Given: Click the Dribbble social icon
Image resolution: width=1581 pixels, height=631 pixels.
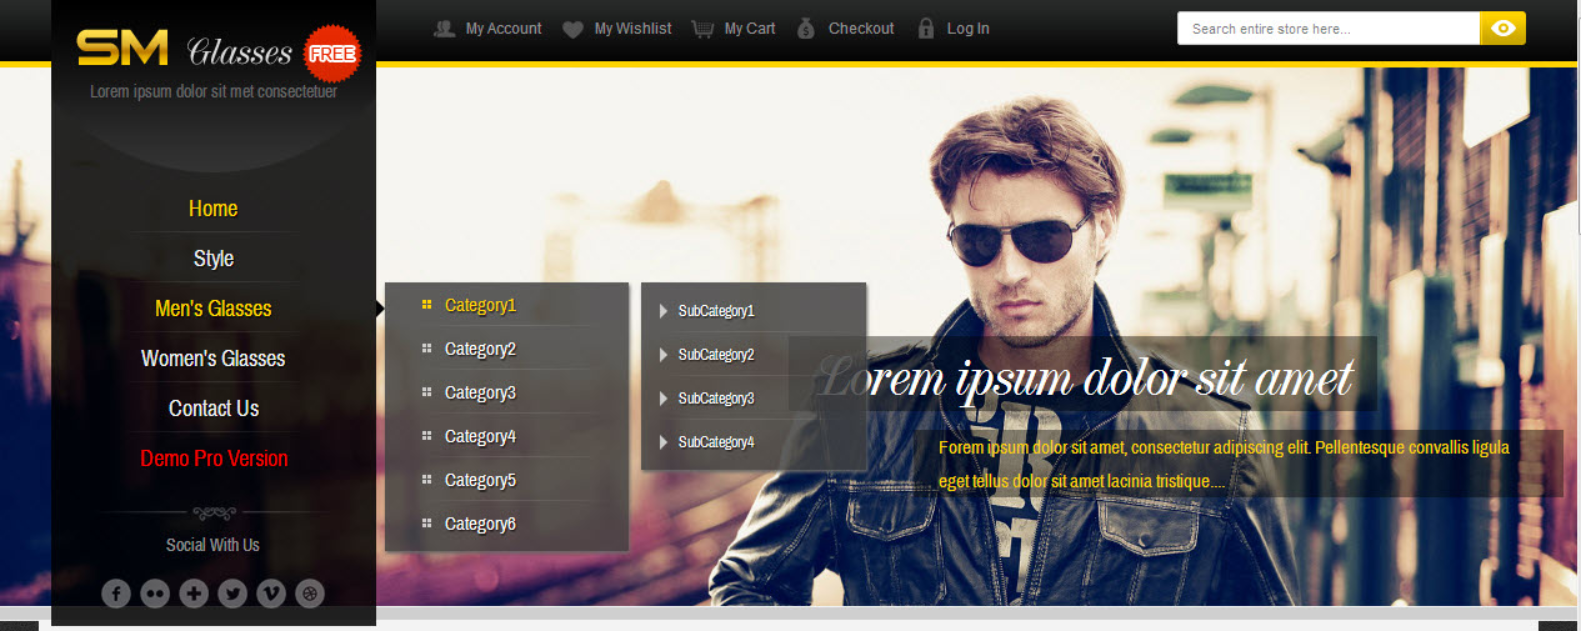Looking at the screenshot, I should [310, 594].
